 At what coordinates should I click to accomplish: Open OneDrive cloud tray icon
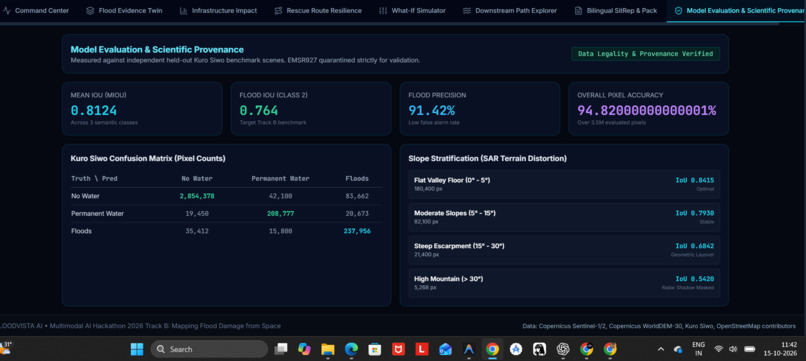tap(678, 350)
